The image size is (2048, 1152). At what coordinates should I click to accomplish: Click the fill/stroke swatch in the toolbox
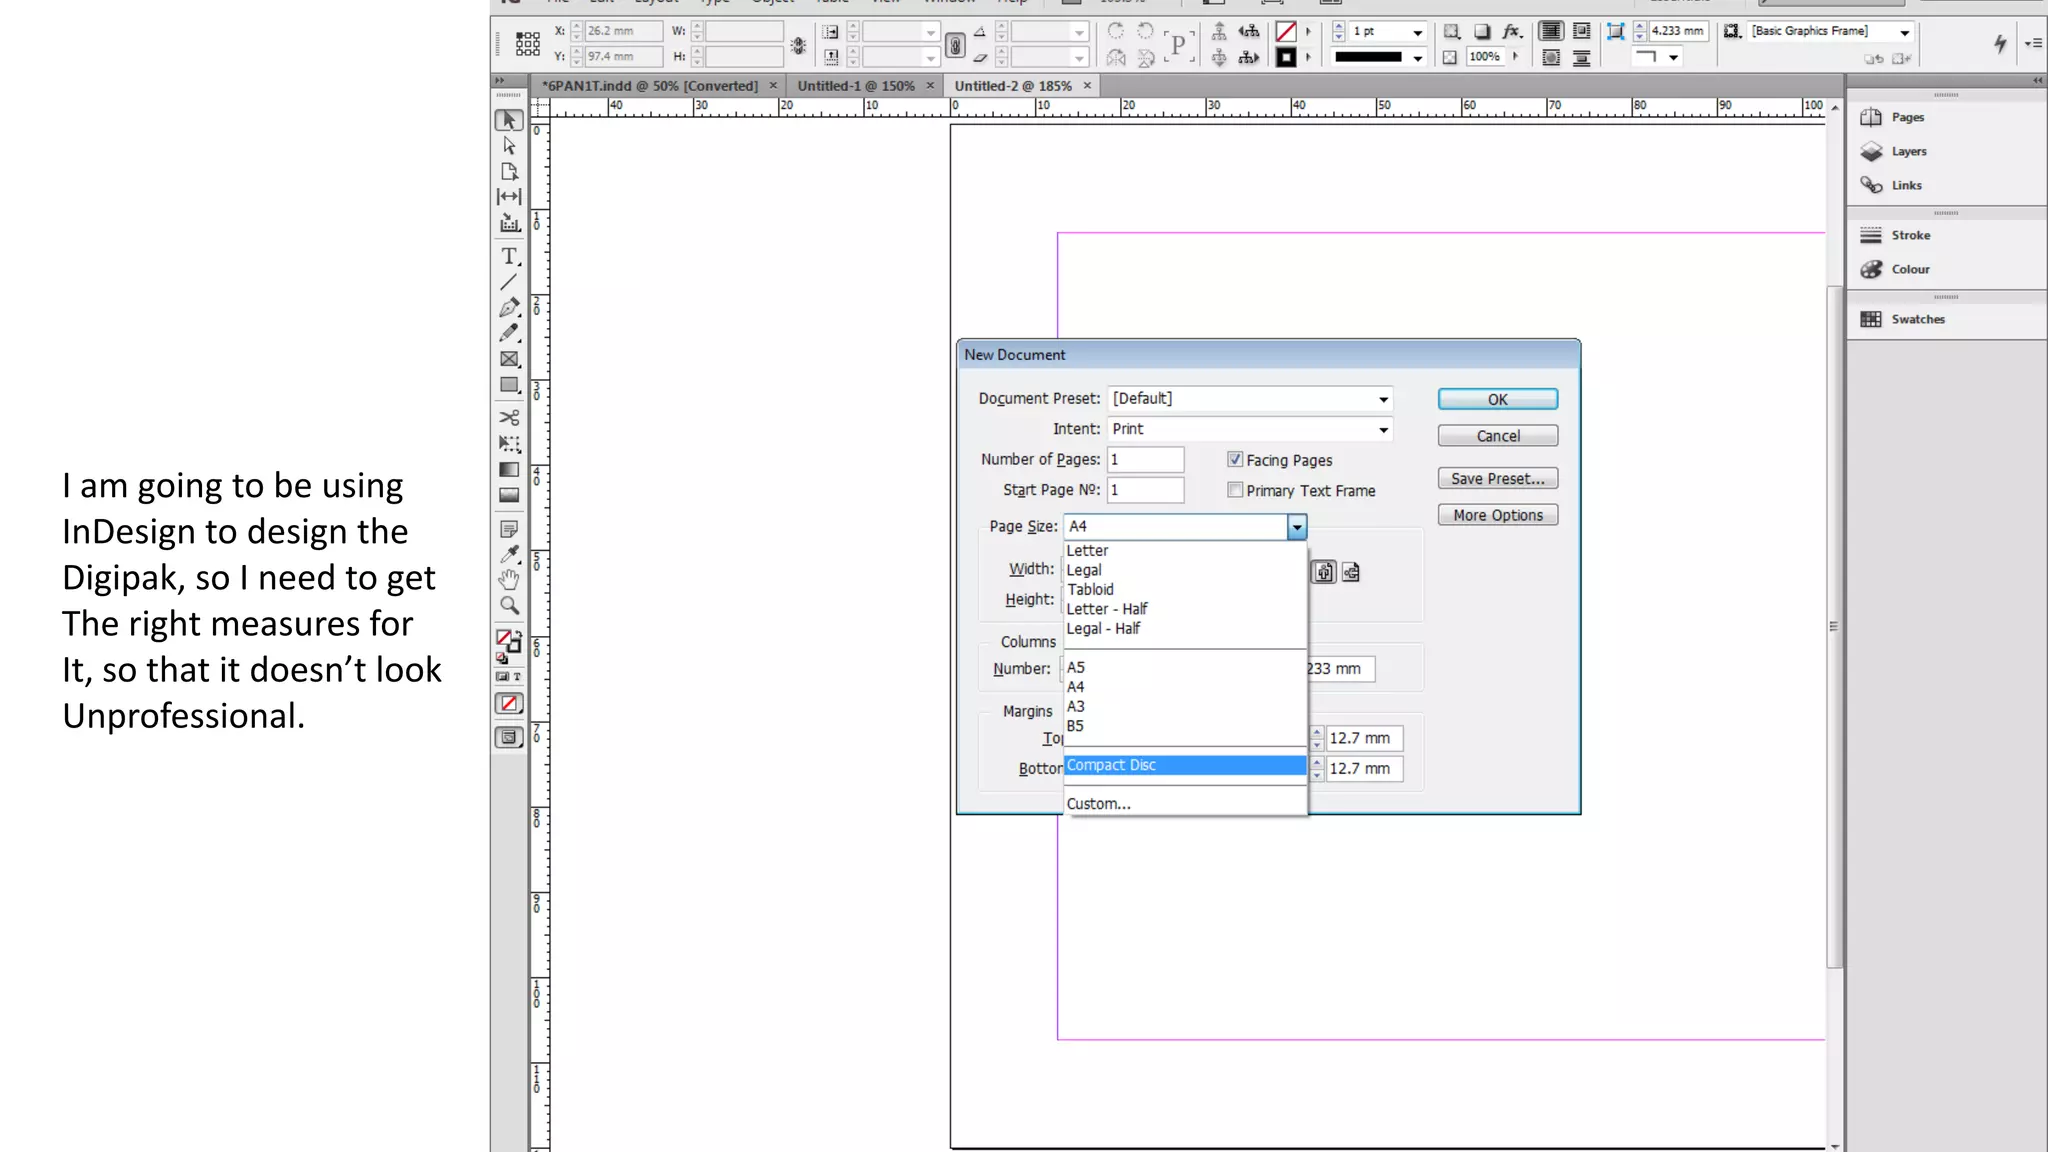pyautogui.click(x=509, y=642)
